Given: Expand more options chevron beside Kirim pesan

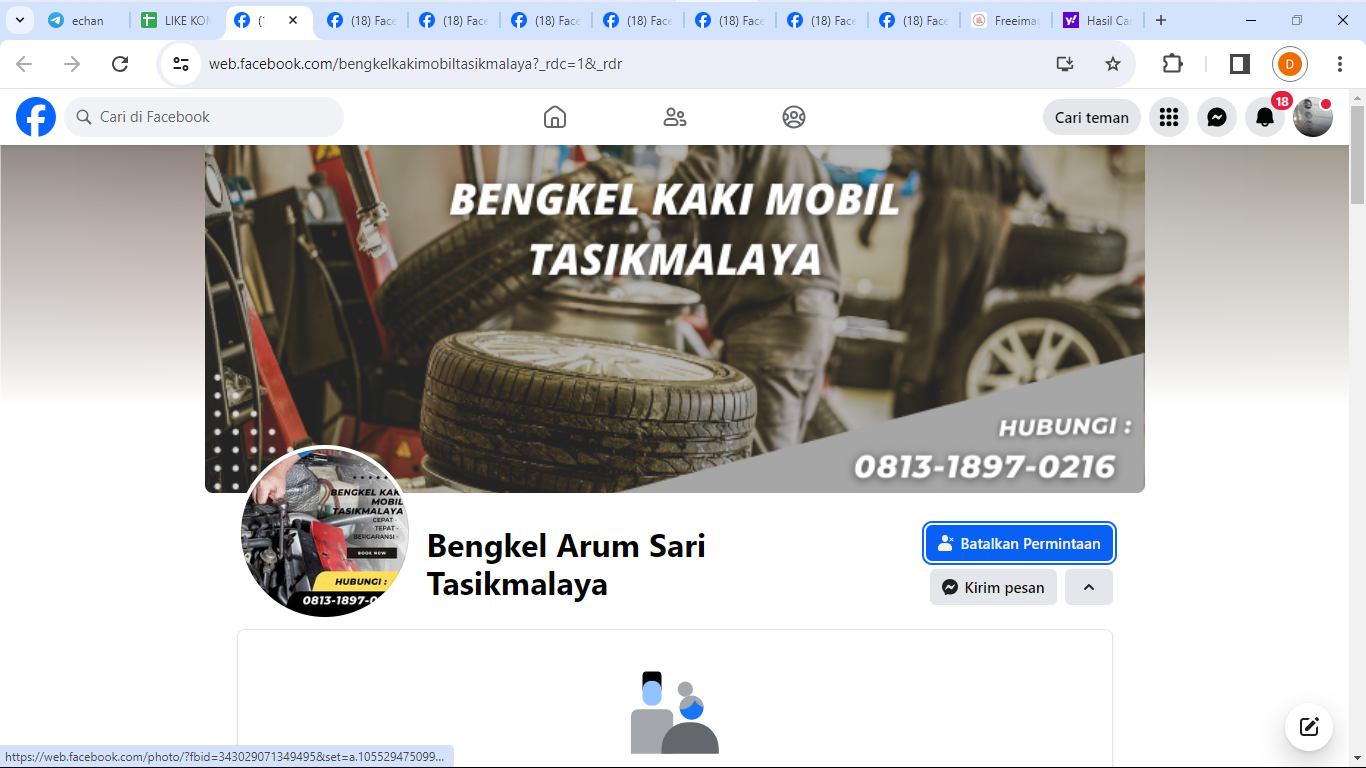Looking at the screenshot, I should pyautogui.click(x=1089, y=587).
